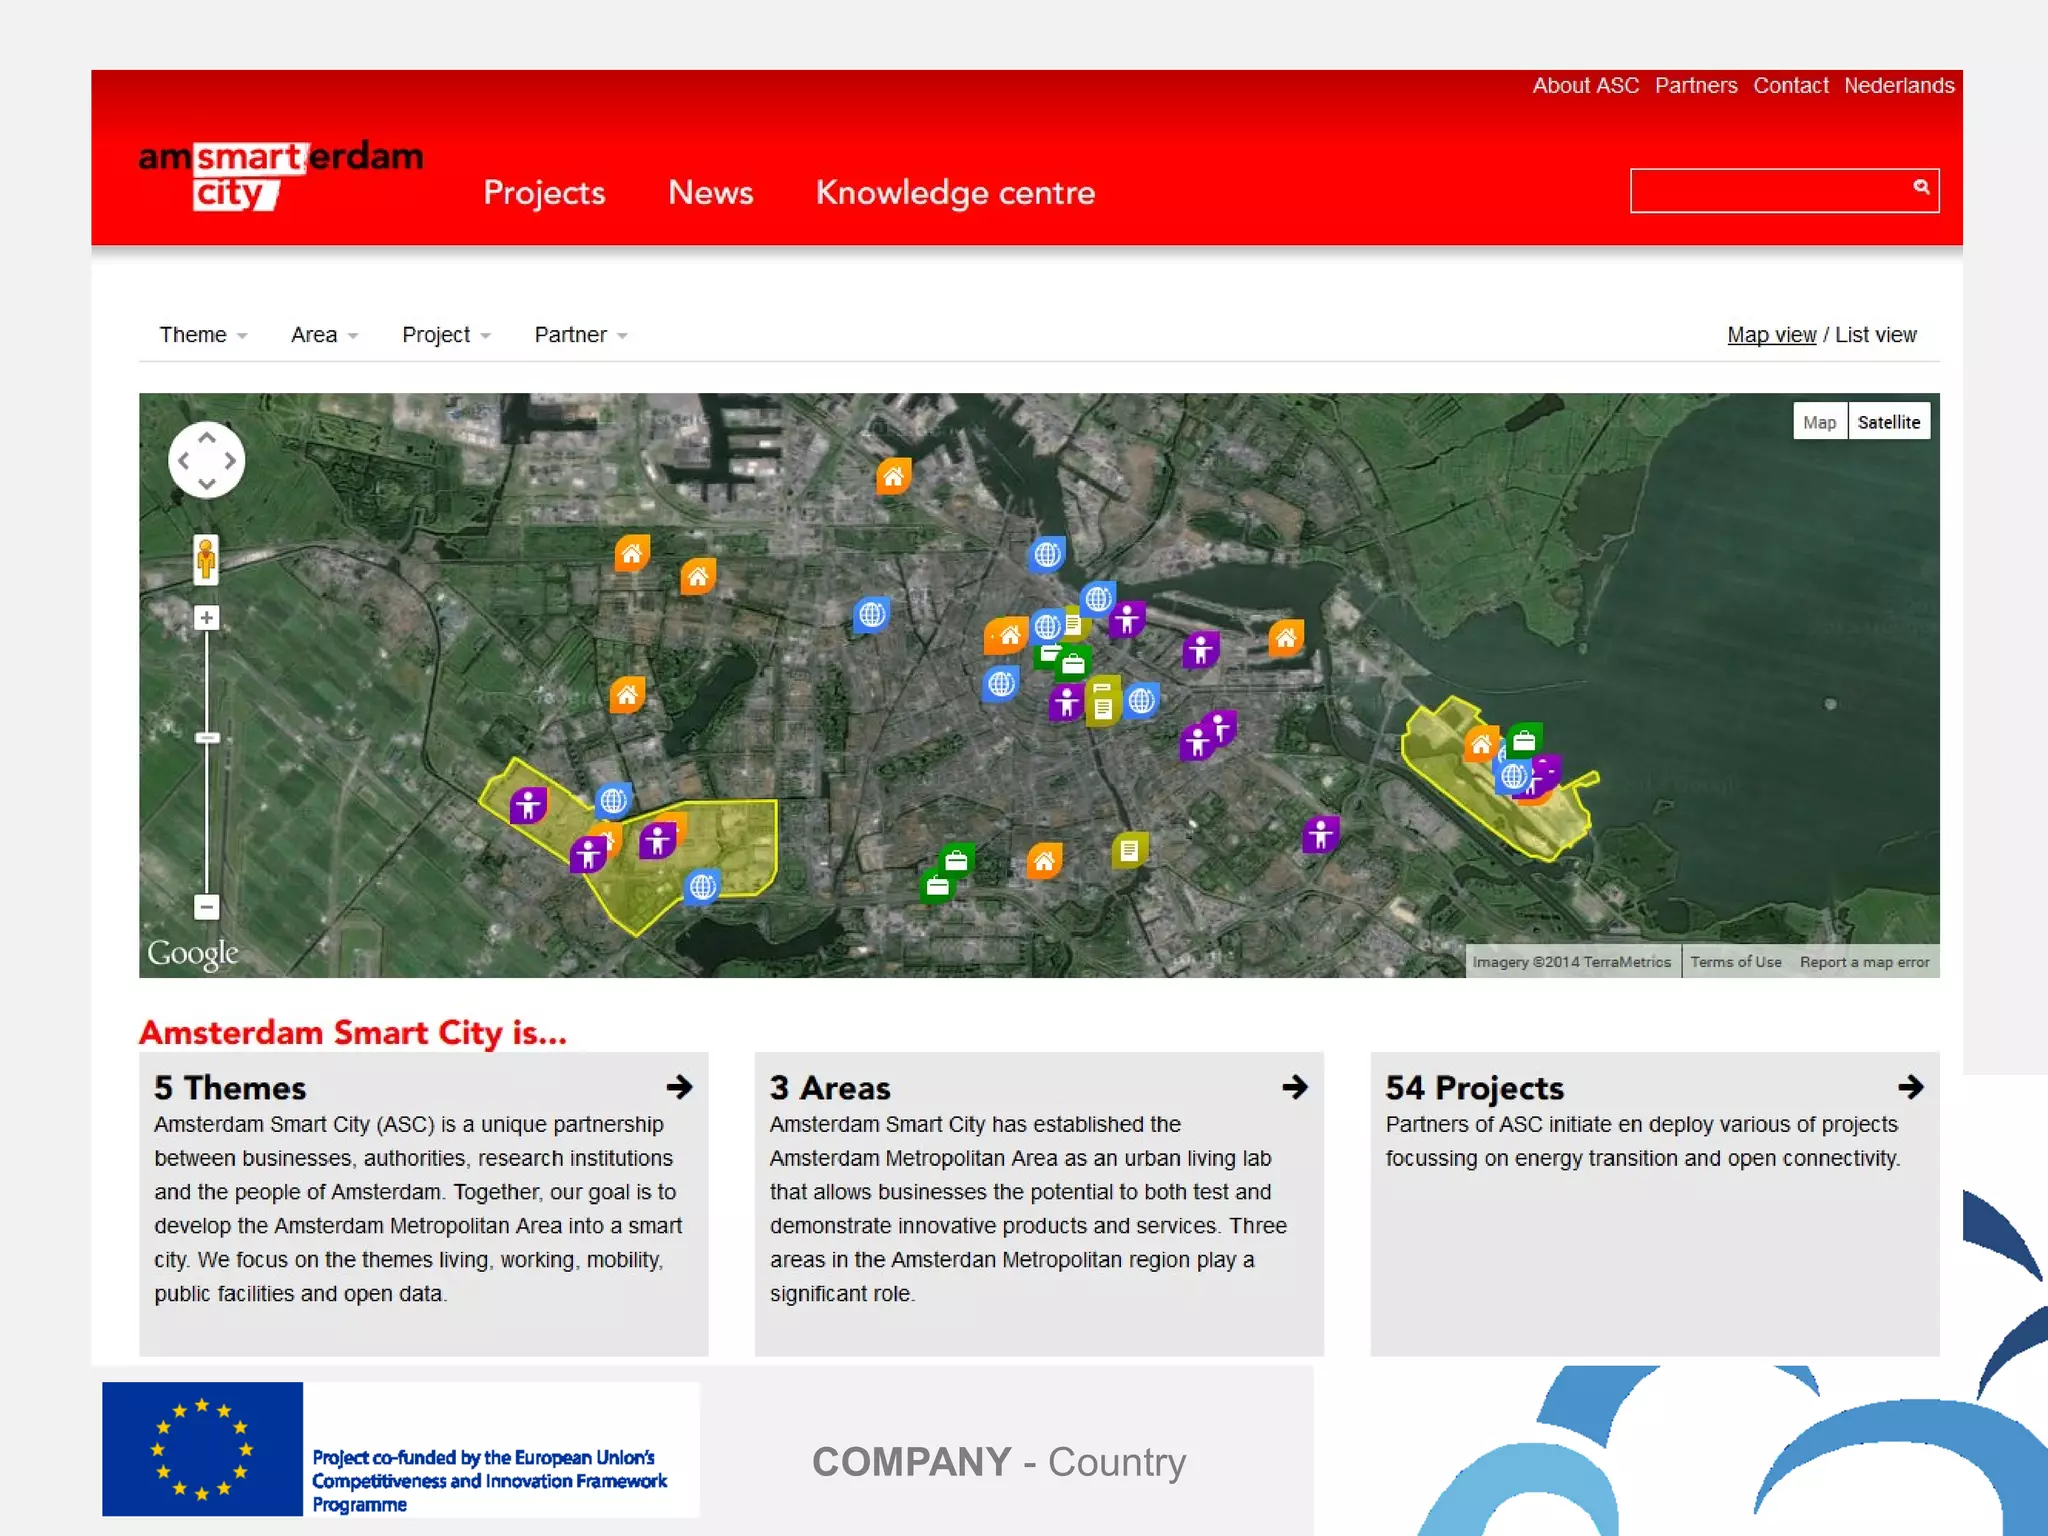2048x1536 pixels.
Task: Expand the Theme filter dropdown
Action: tap(203, 335)
